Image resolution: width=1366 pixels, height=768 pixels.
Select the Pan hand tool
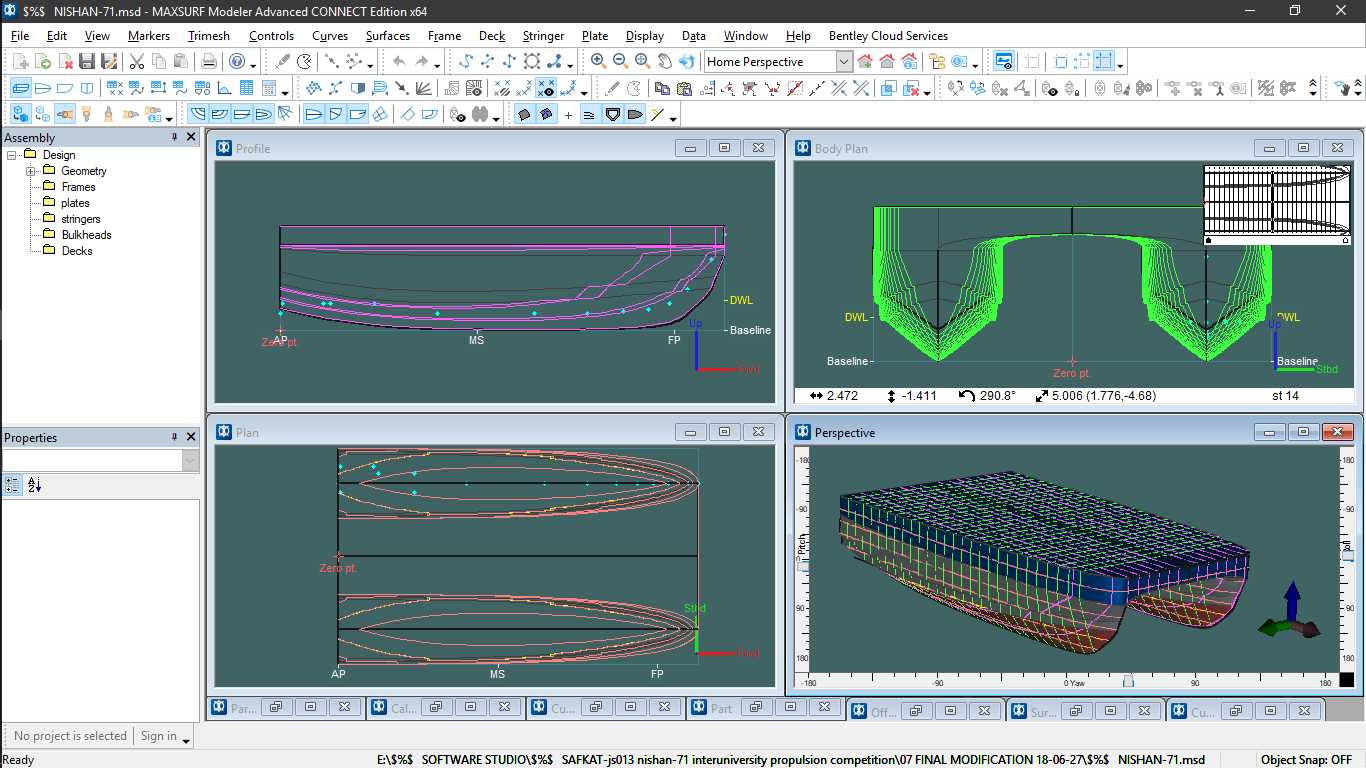click(664, 61)
